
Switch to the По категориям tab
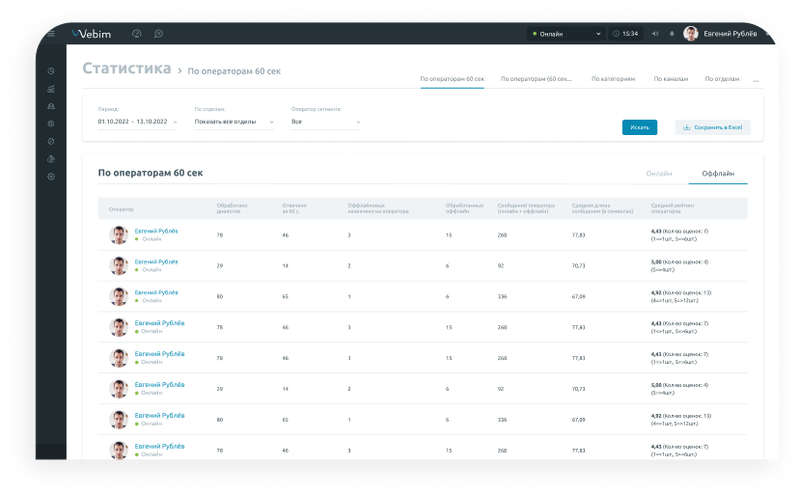click(613, 79)
